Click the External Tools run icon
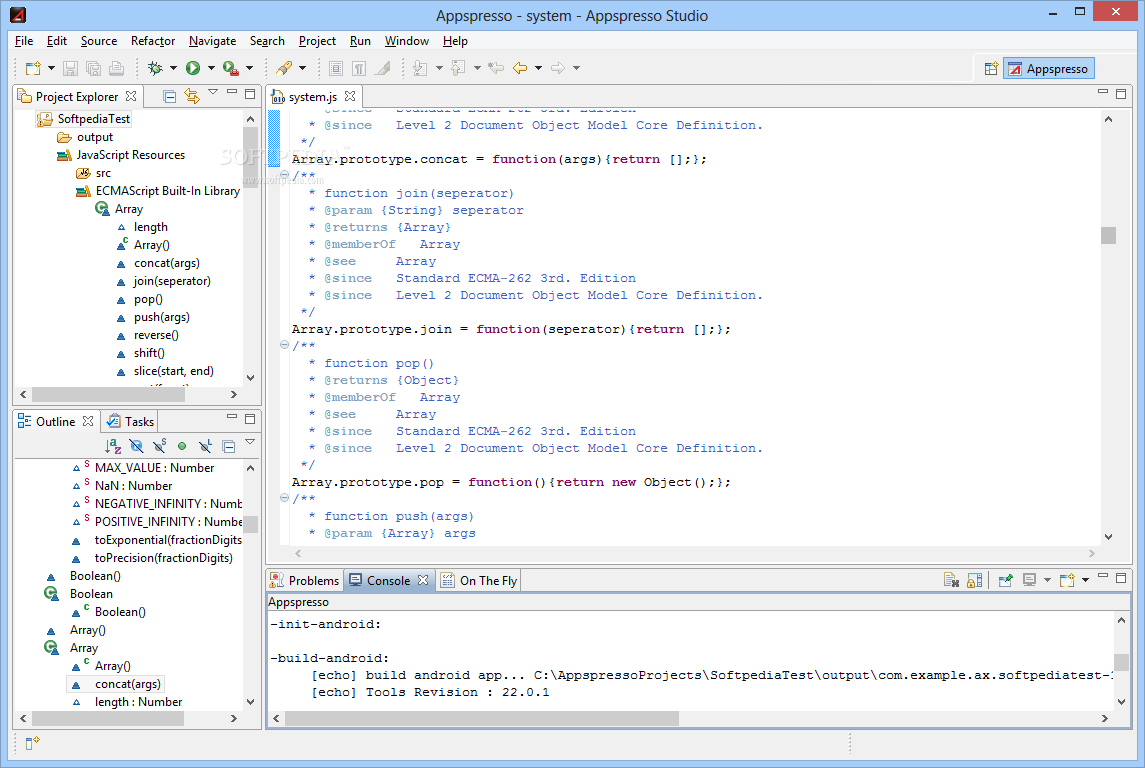This screenshot has height=768, width=1145. tap(230, 68)
